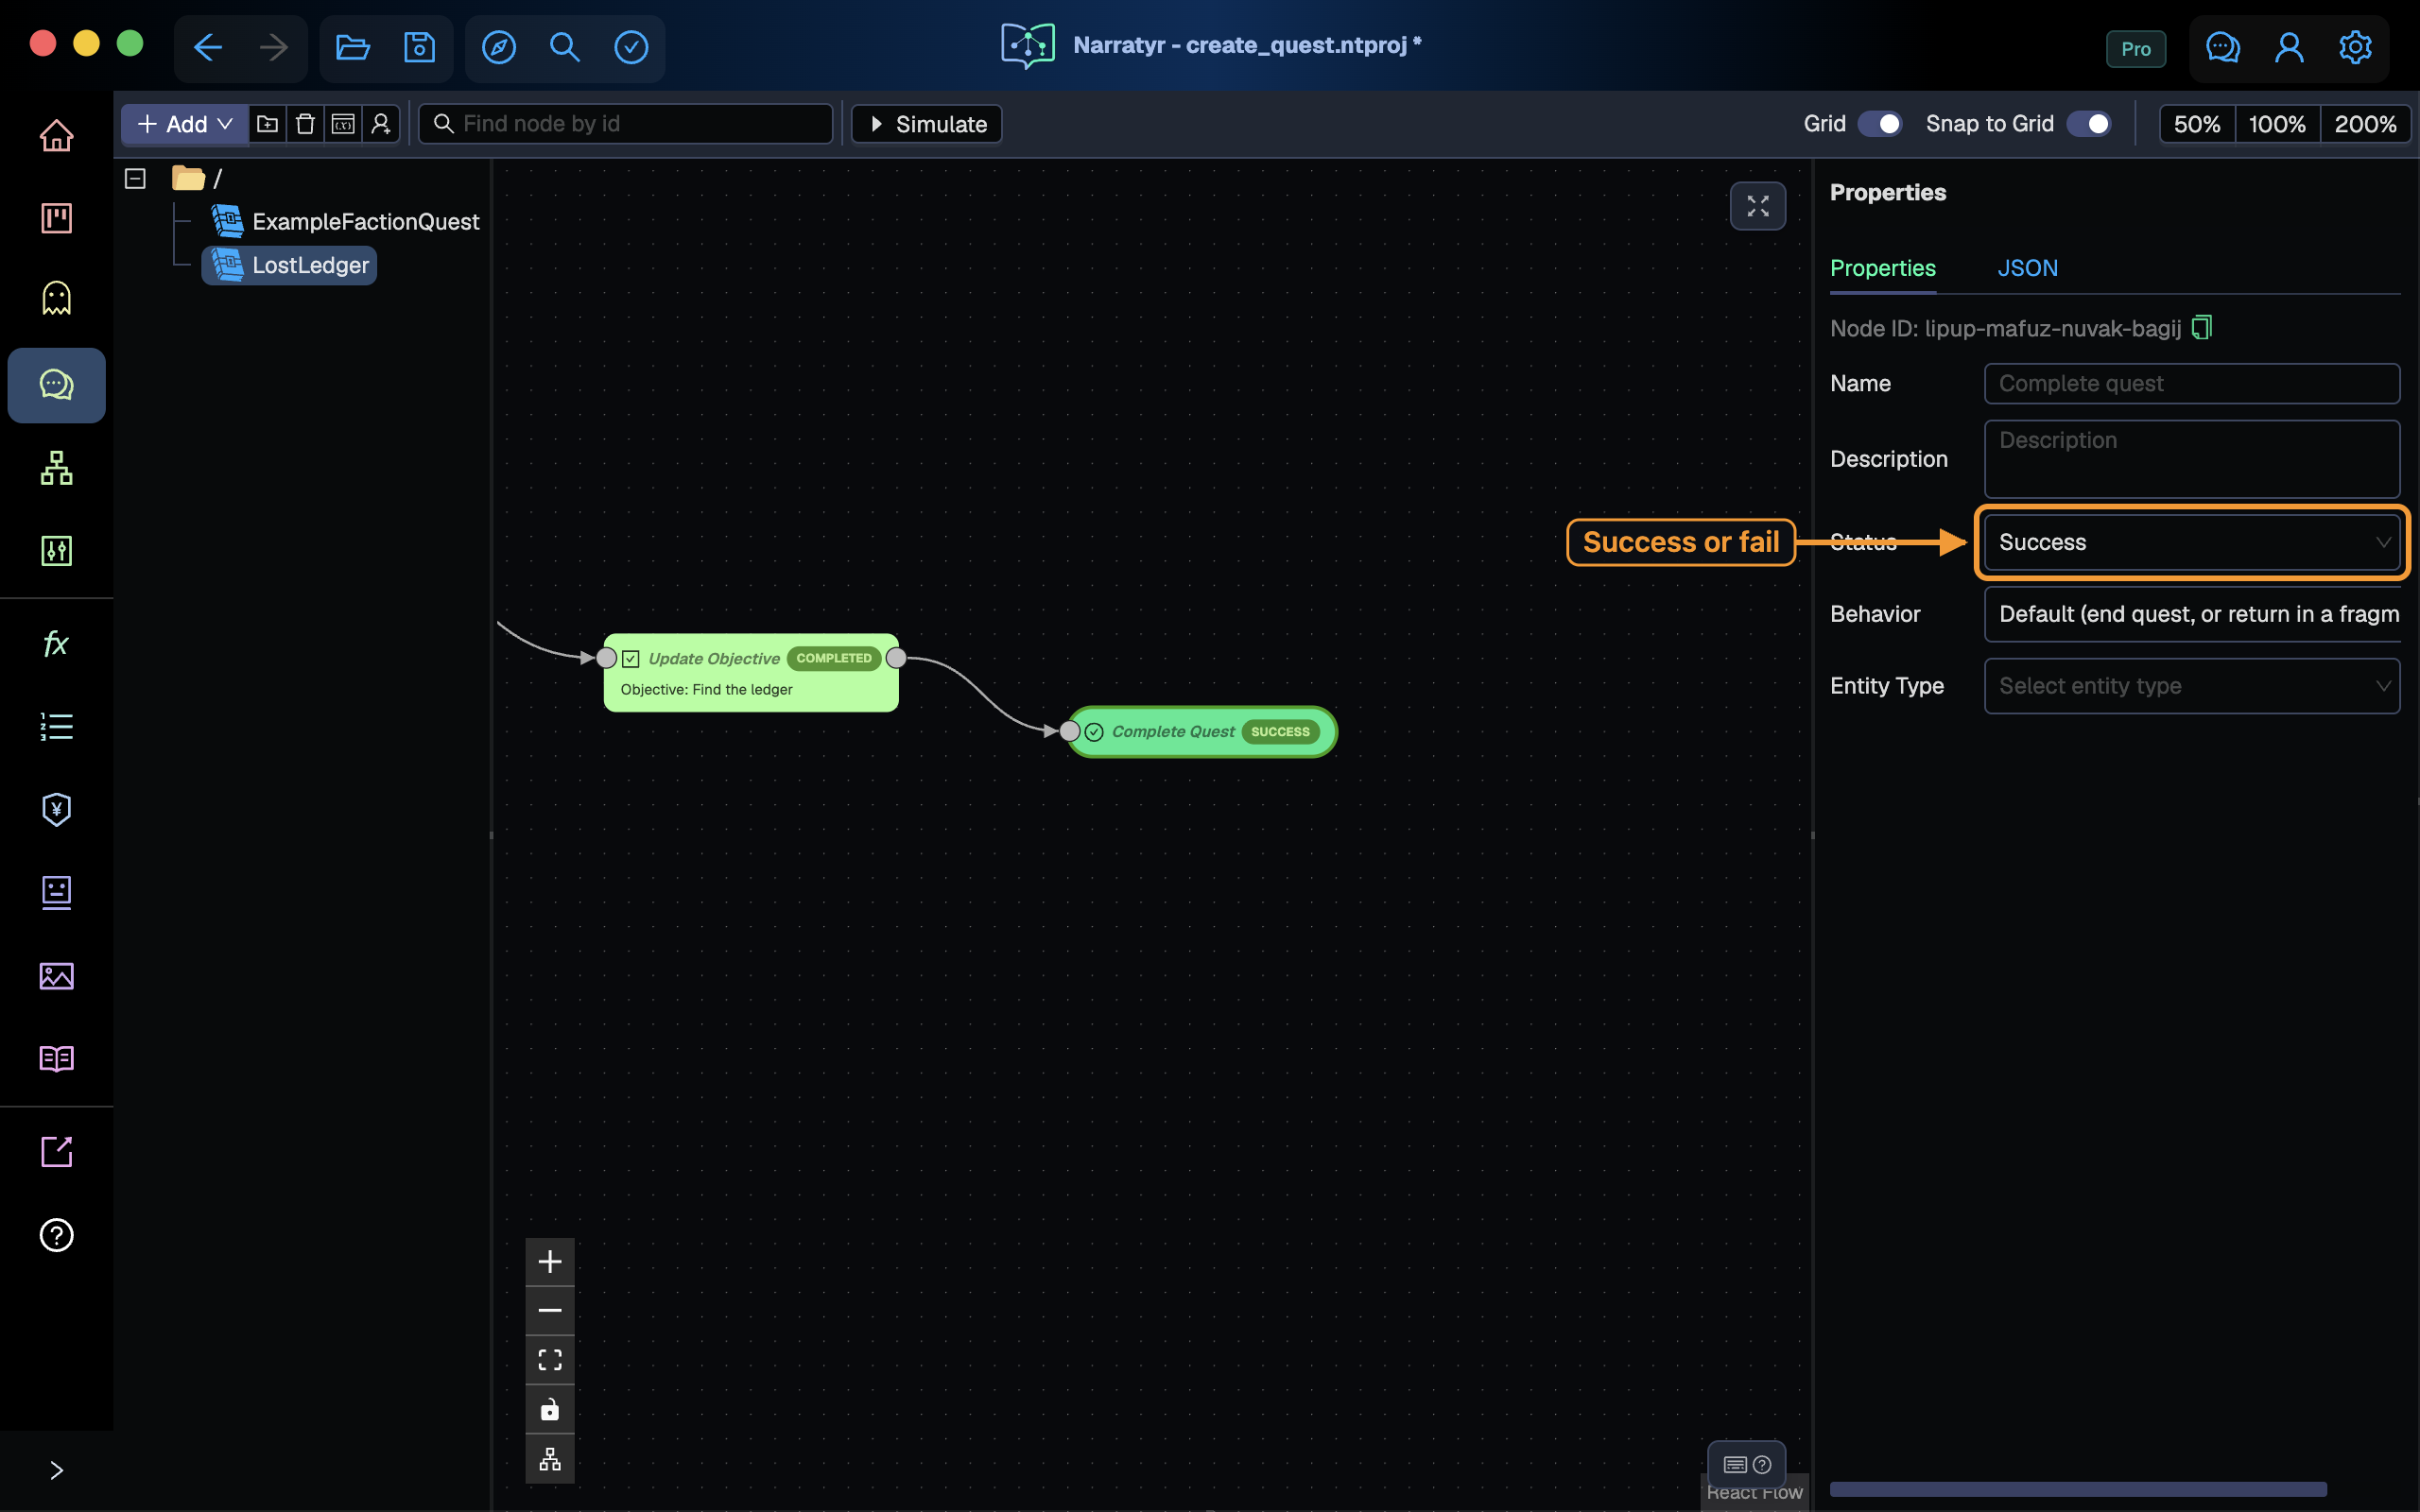This screenshot has width=2420, height=1512.
Task: Collapse the root folder tree node
Action: click(135, 178)
